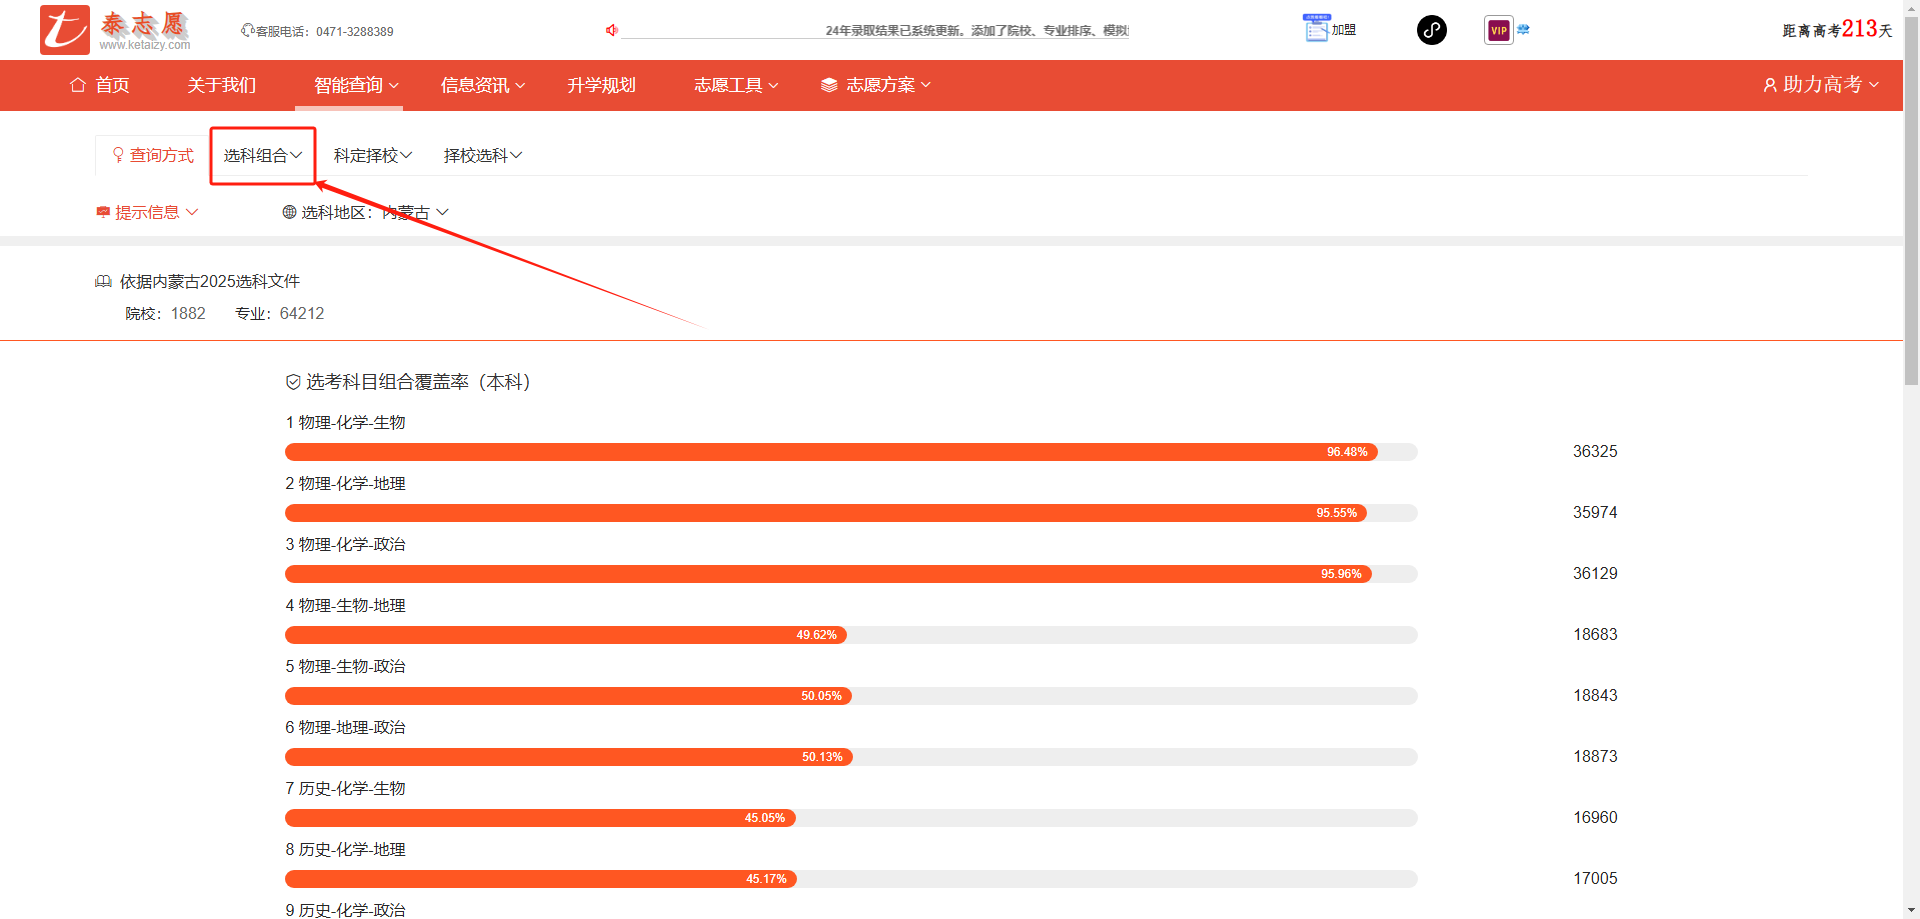Viewport: 1920px width, 919px height.
Task: Click the 泰志愿 logo icon
Action: [65, 29]
